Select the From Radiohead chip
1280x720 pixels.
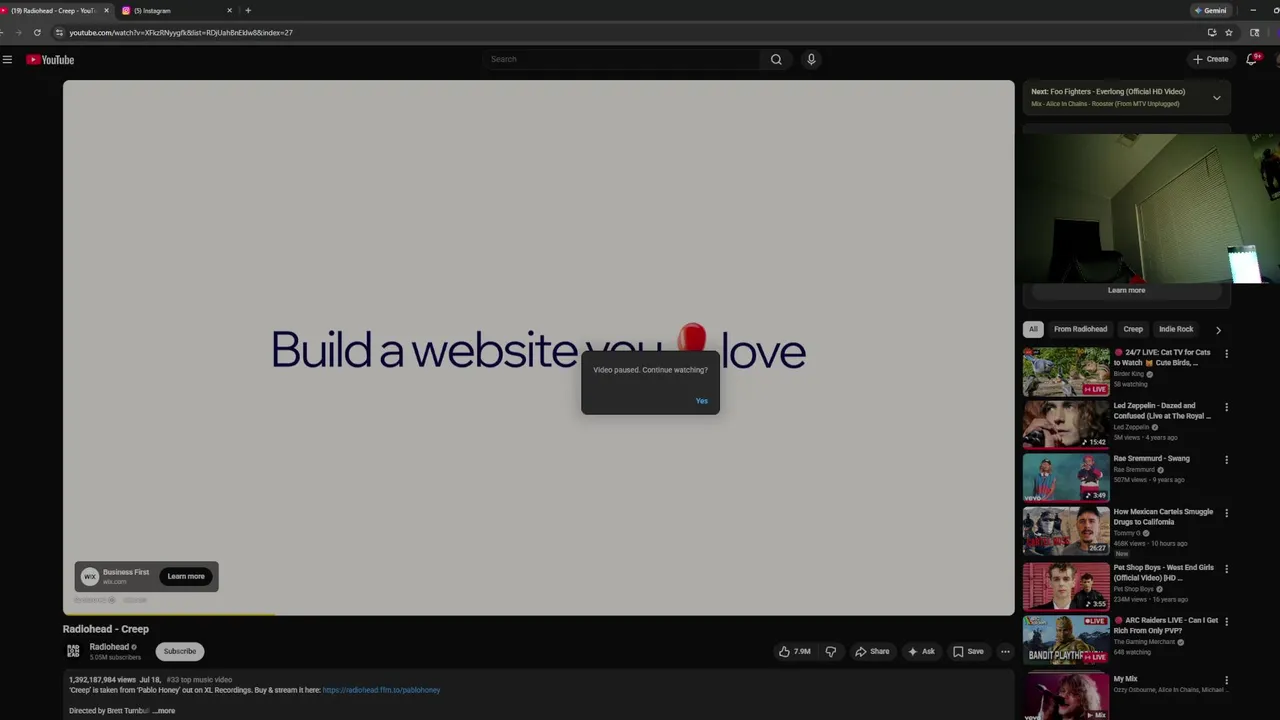1080,329
